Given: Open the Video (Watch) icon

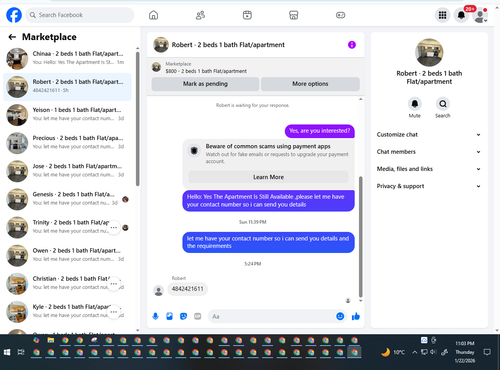Looking at the screenshot, I should [x=247, y=15].
